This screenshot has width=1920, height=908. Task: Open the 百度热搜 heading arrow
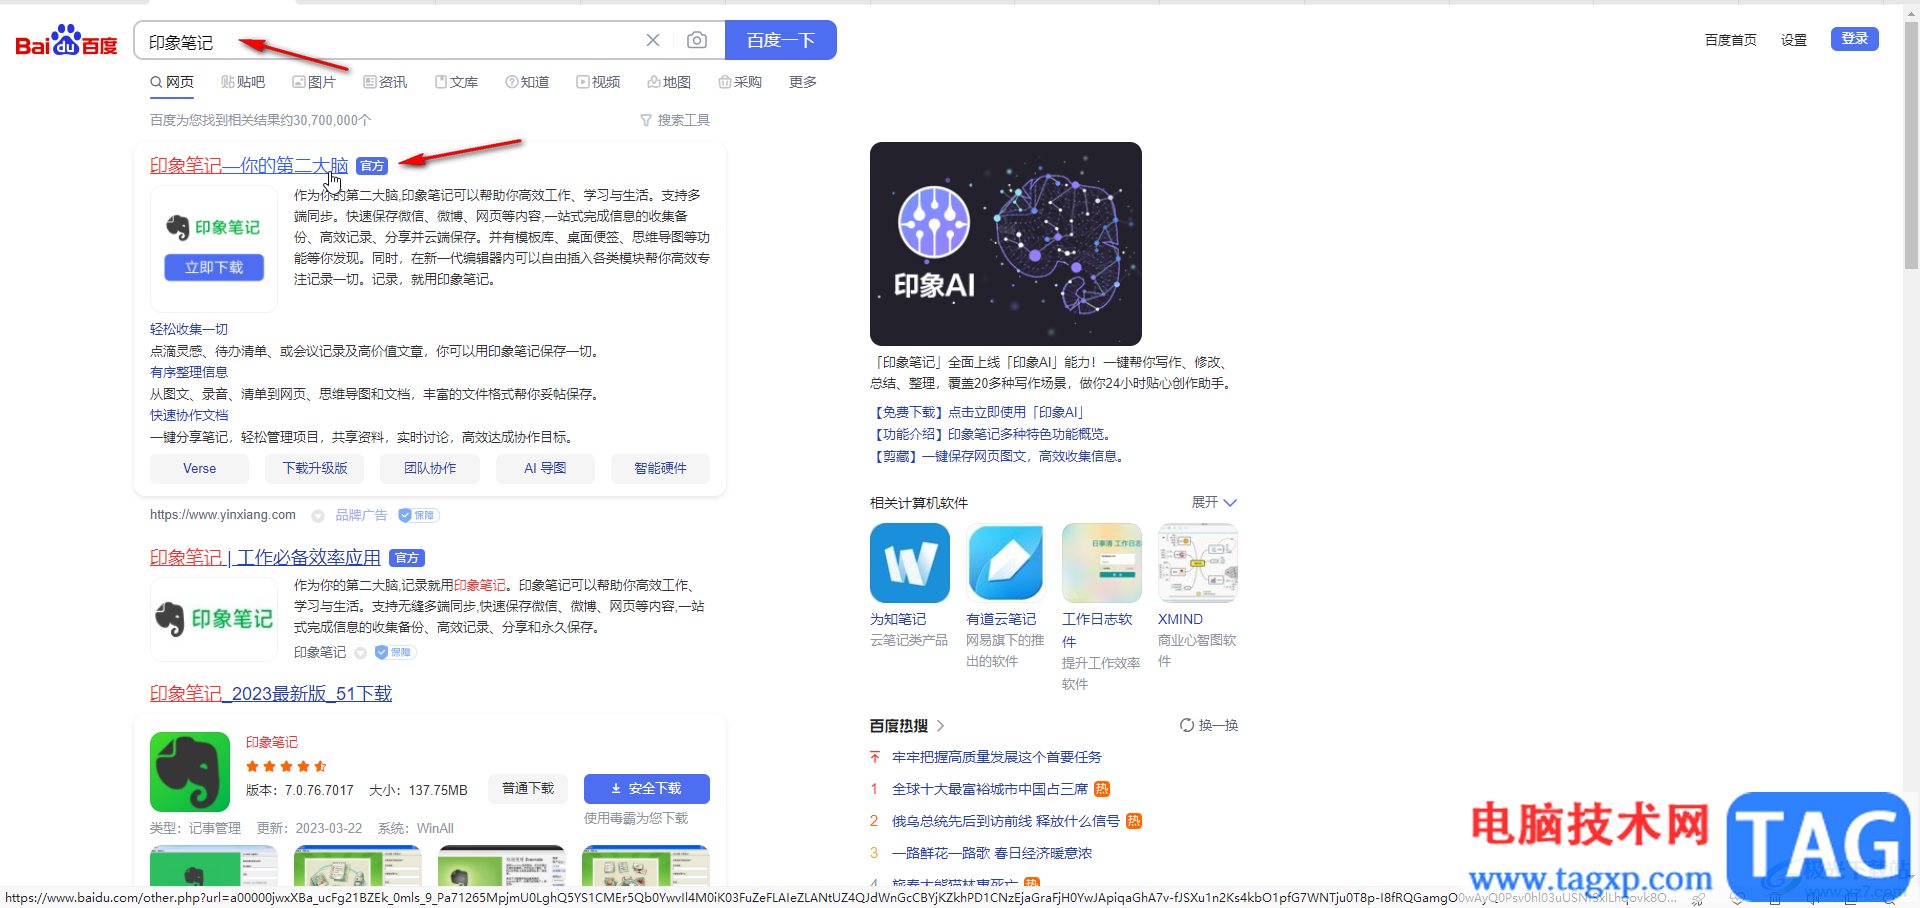click(940, 726)
